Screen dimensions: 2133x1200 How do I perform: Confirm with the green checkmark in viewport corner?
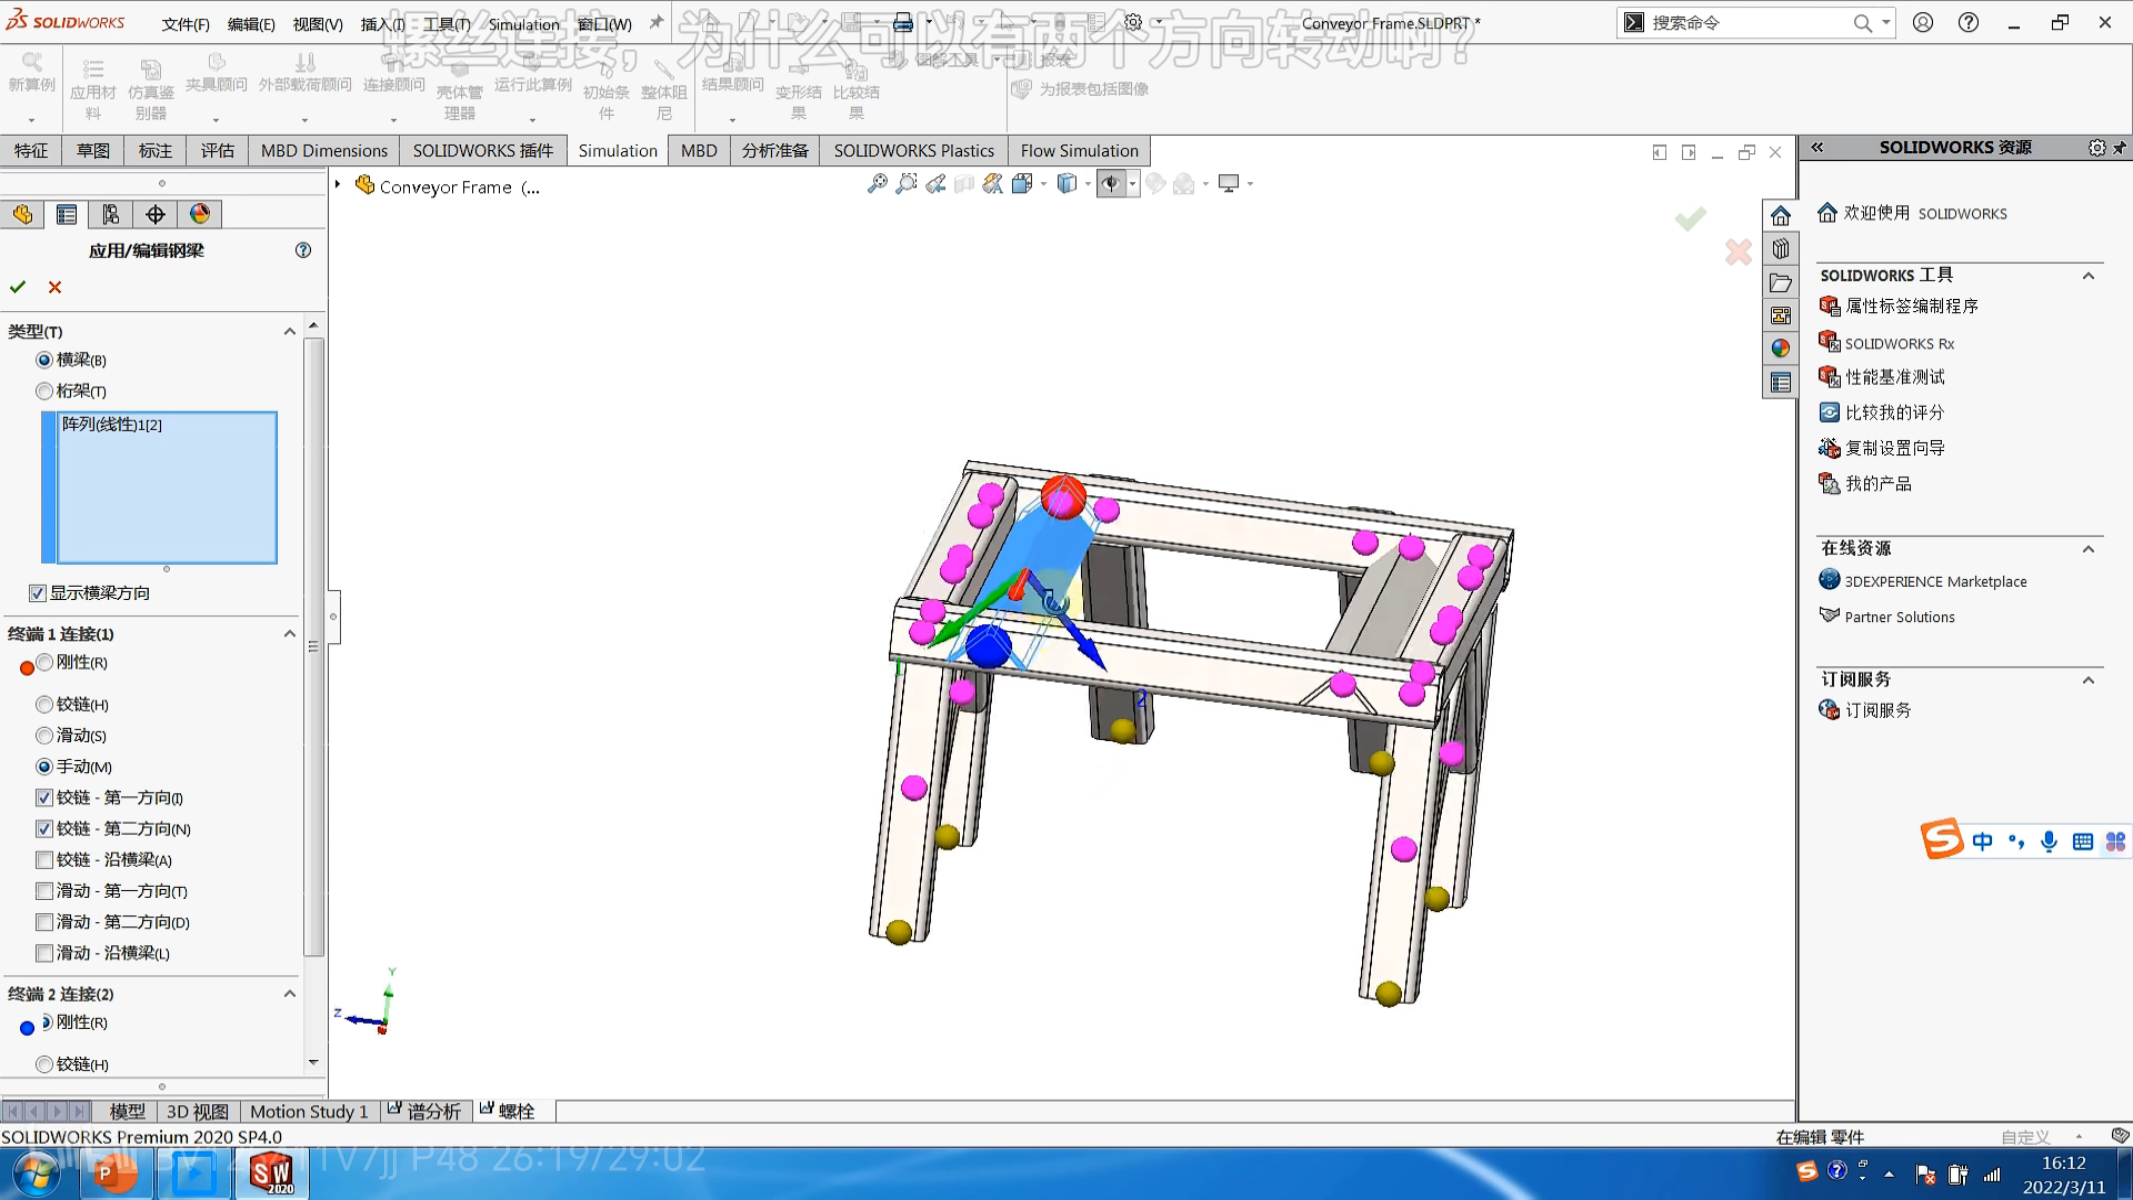[x=1690, y=218]
